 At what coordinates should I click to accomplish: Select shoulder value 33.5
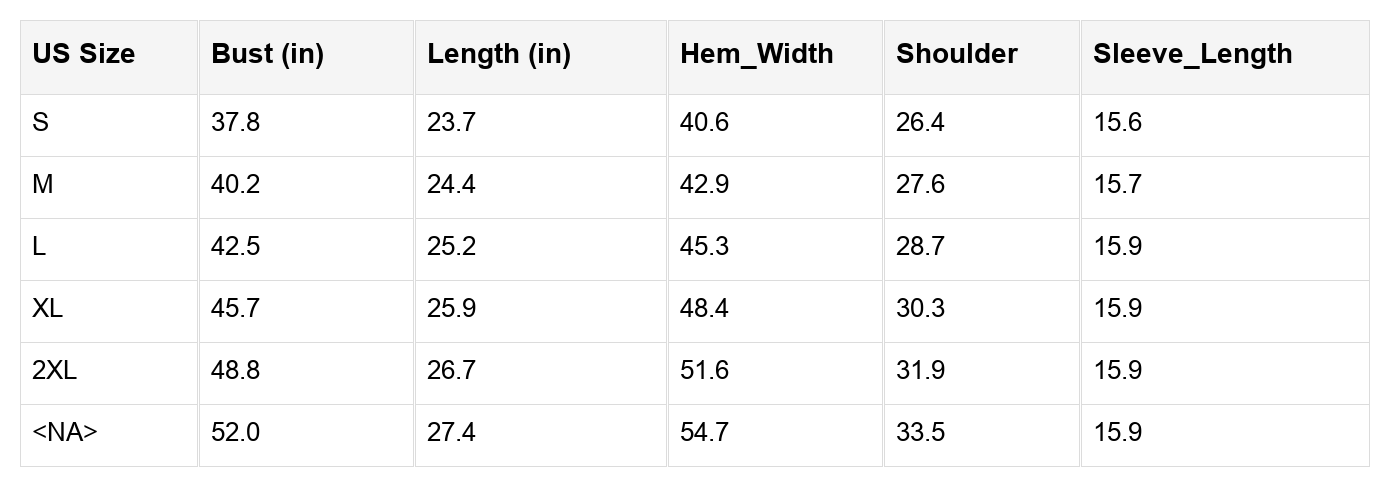pos(920,433)
